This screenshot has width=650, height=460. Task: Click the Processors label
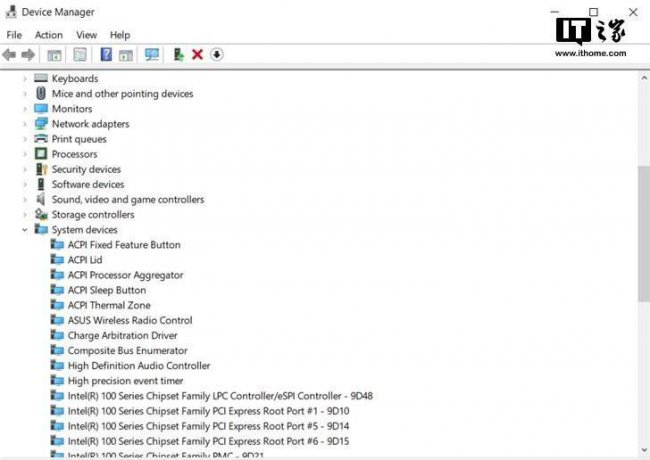75,154
